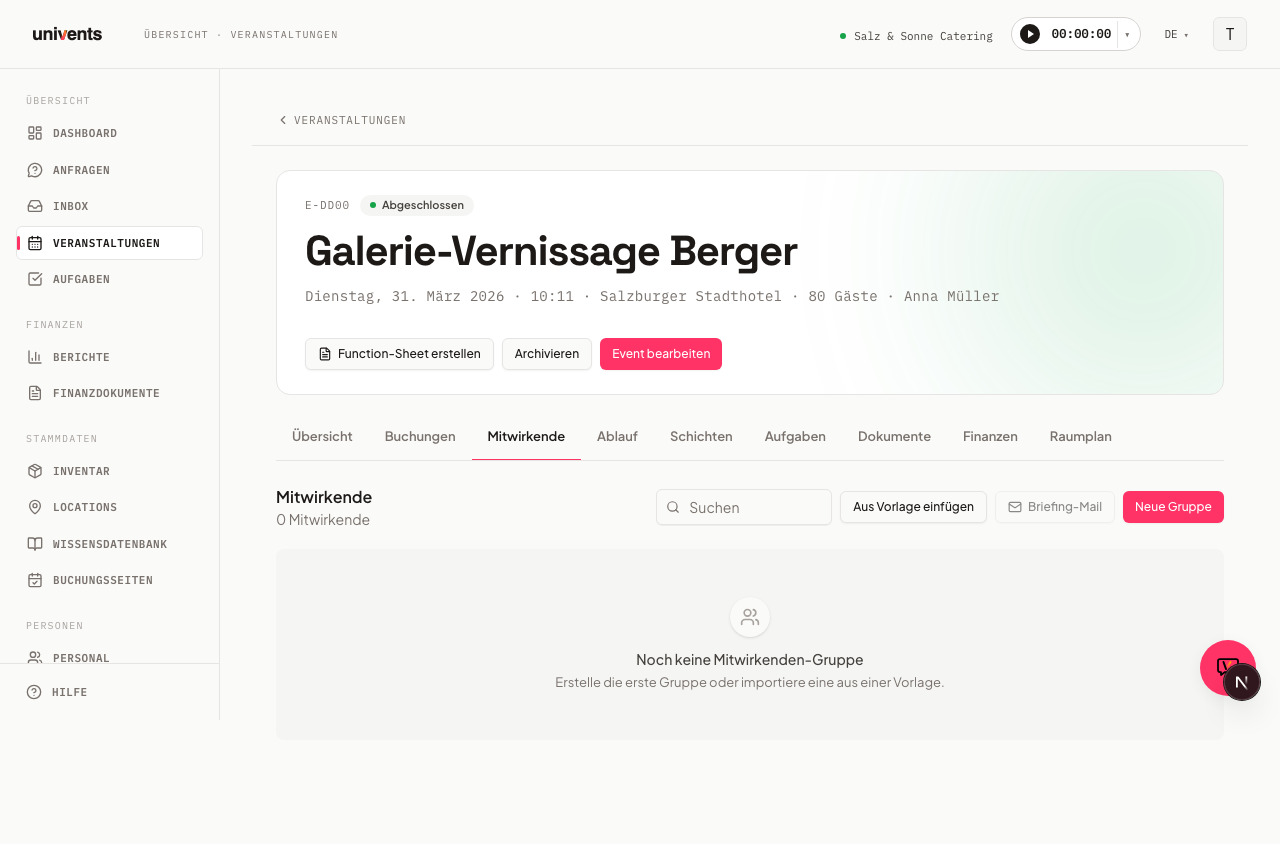Switch to the Dokumente tab
1280x844 pixels.
coord(894,437)
